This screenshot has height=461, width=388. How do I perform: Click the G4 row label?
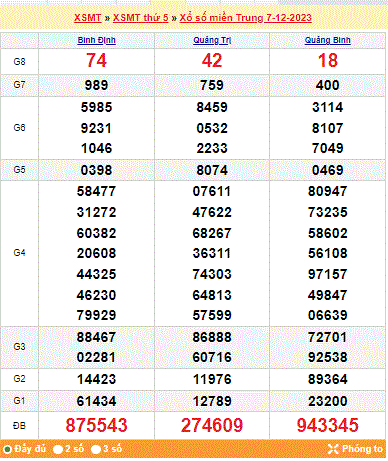point(19,253)
